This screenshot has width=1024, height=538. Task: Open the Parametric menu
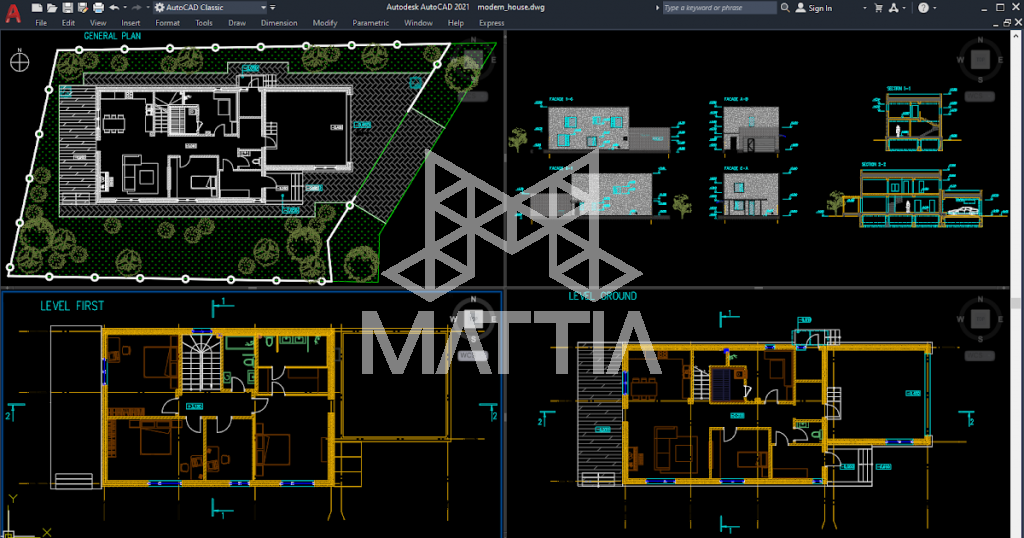click(x=371, y=22)
